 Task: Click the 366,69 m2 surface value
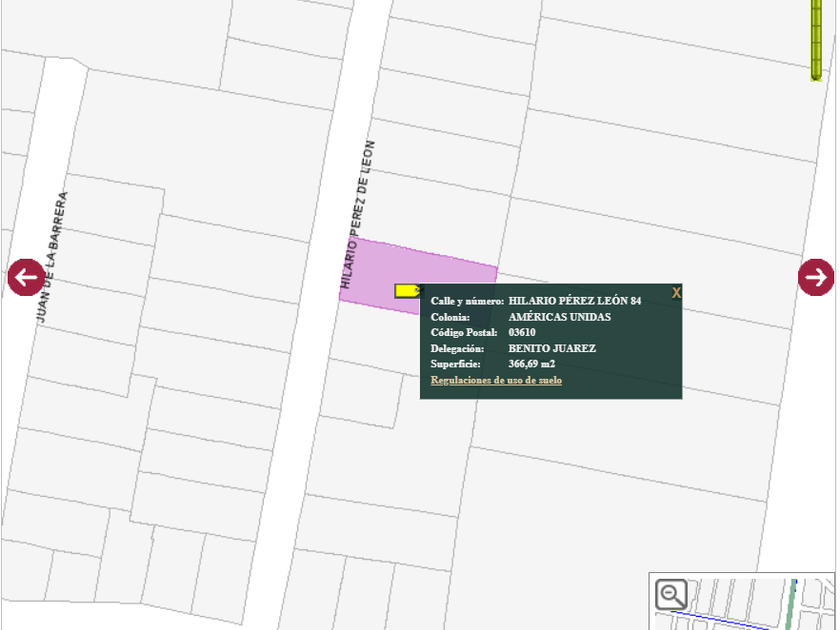(x=531, y=364)
